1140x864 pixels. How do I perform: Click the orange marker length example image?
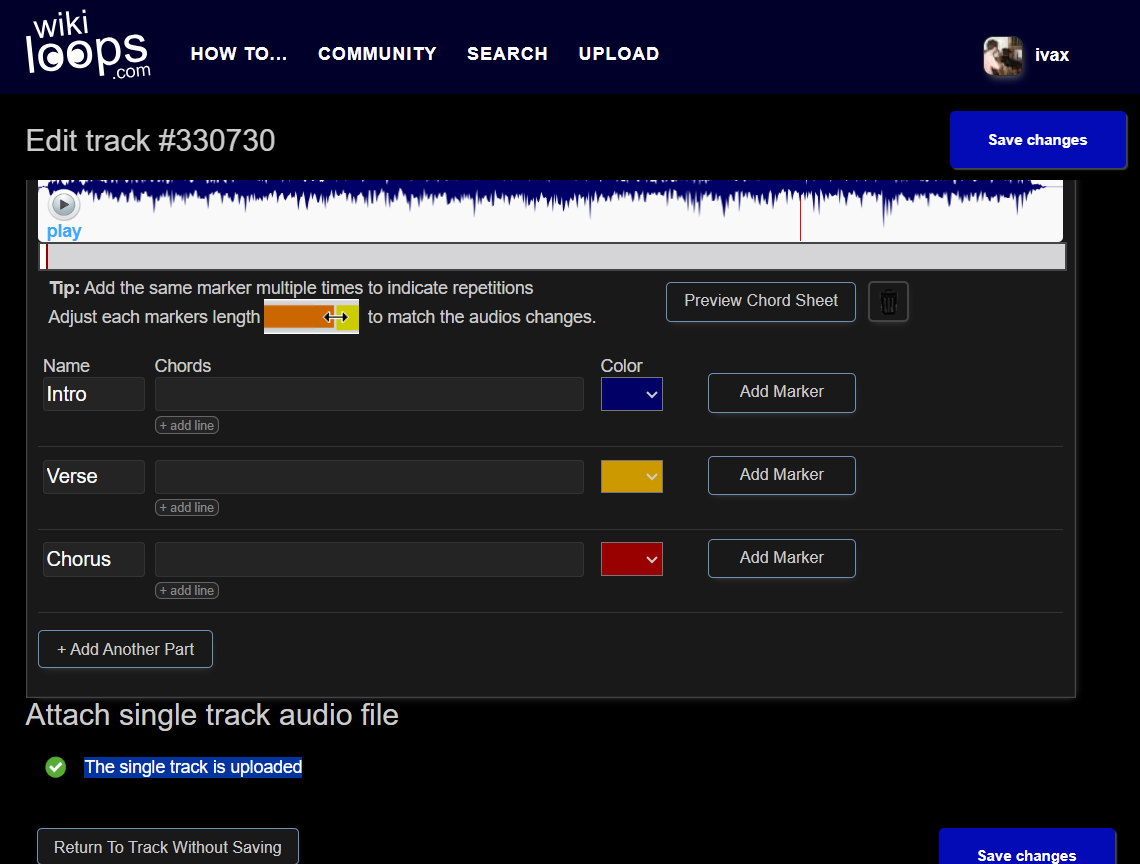click(311, 317)
